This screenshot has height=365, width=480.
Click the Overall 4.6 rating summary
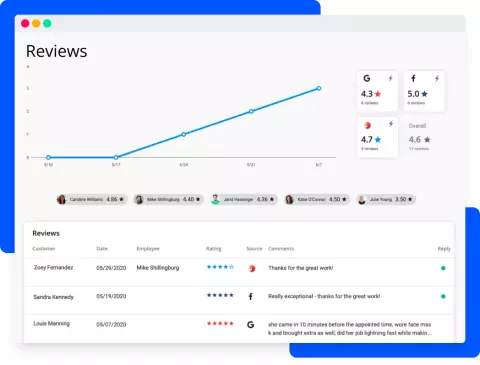point(419,137)
